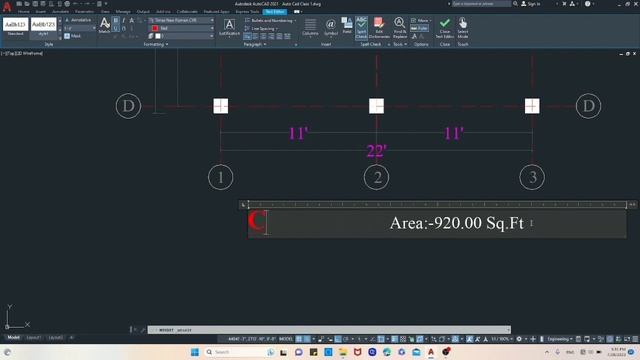Expand the Tools panel

(400, 44)
